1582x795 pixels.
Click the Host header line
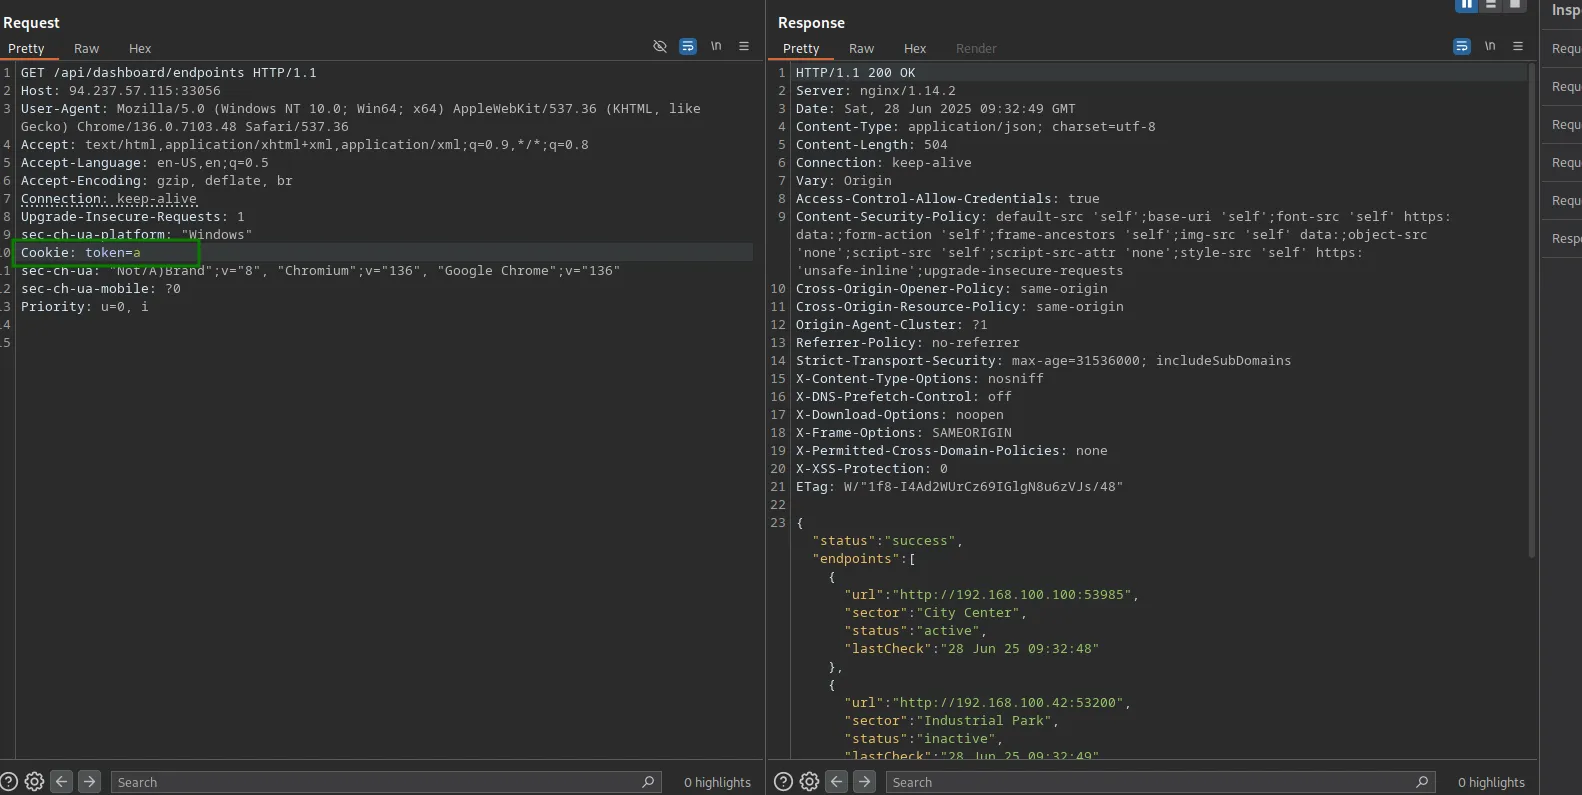120,91
